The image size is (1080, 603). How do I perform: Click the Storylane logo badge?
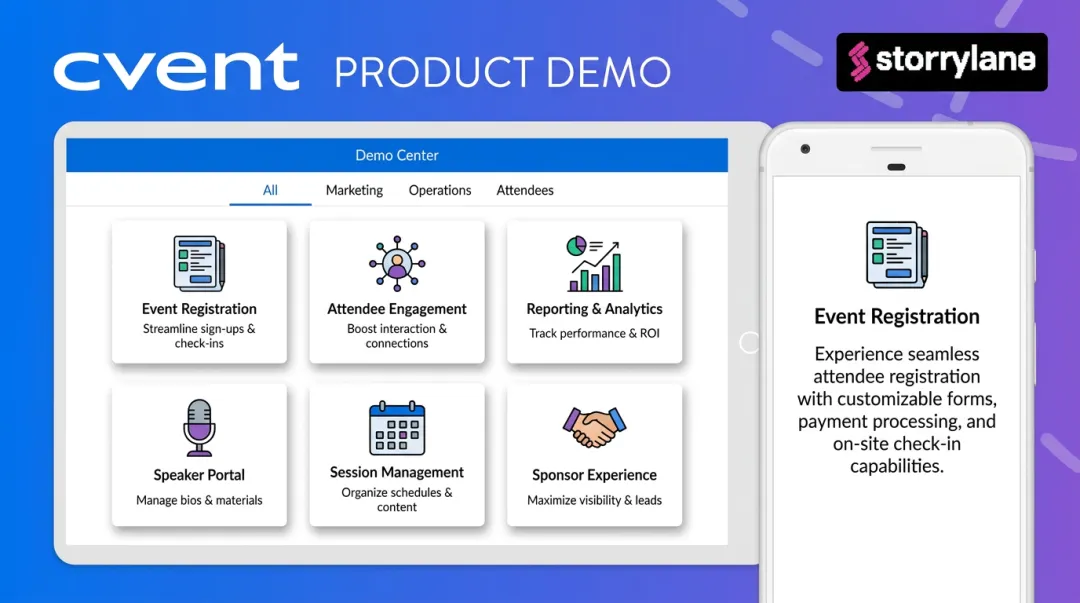coord(942,62)
